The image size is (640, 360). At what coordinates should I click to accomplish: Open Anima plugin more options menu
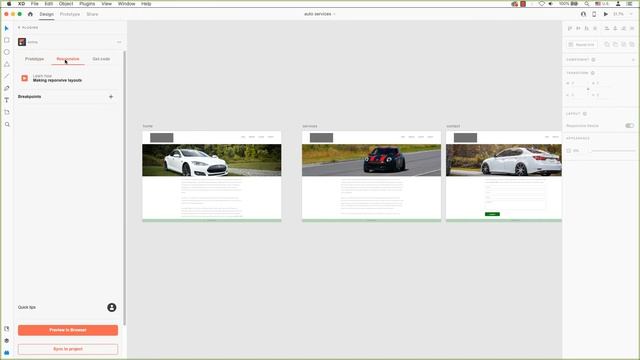click(119, 42)
